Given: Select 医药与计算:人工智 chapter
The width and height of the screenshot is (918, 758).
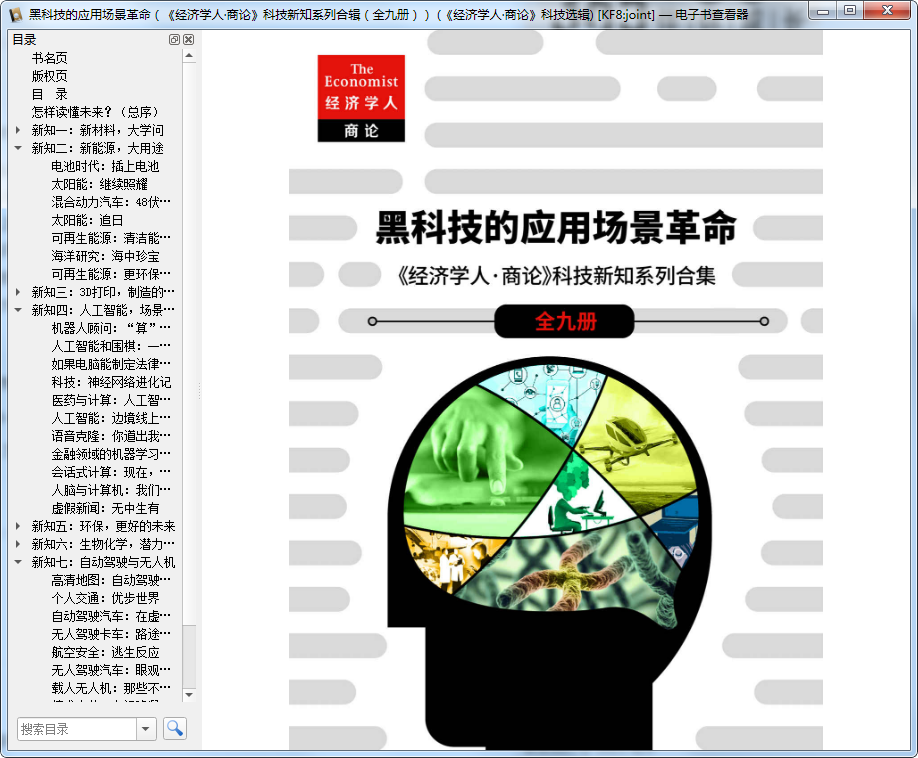Looking at the screenshot, I should point(111,400).
